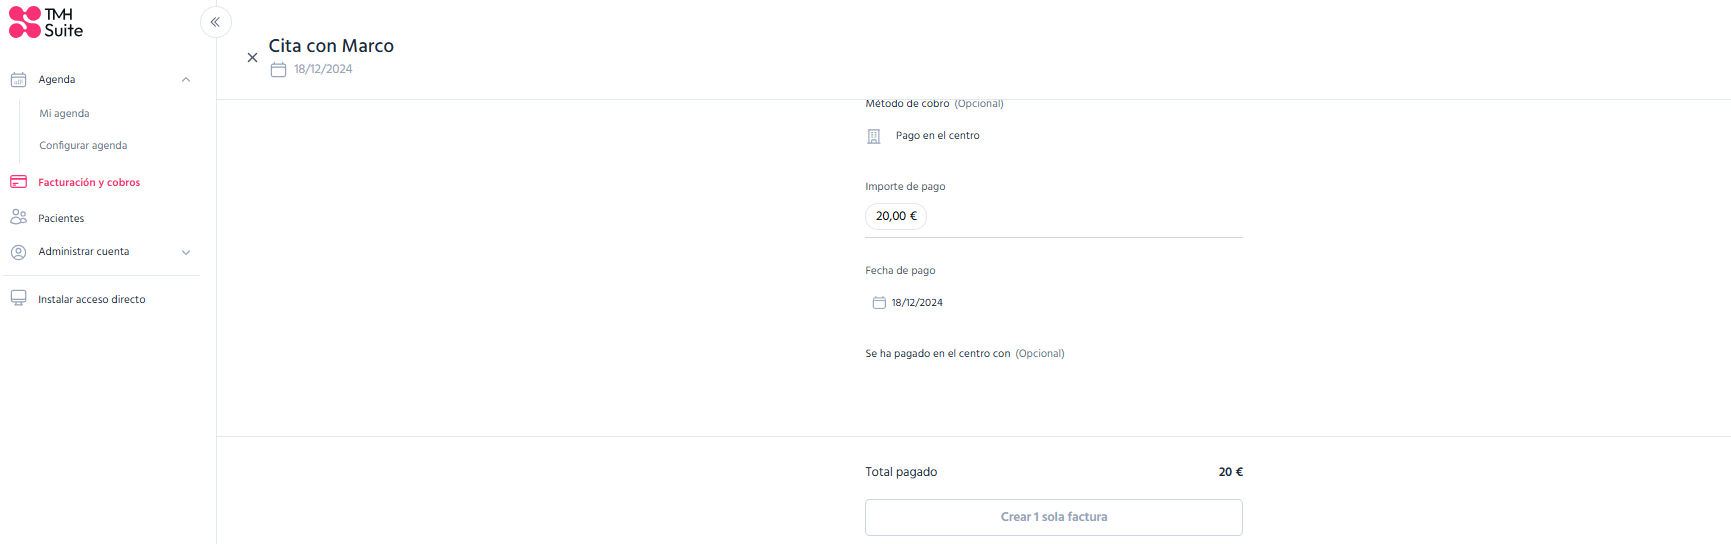
Task: Edit the 20,00 € importe field
Action: (896, 216)
